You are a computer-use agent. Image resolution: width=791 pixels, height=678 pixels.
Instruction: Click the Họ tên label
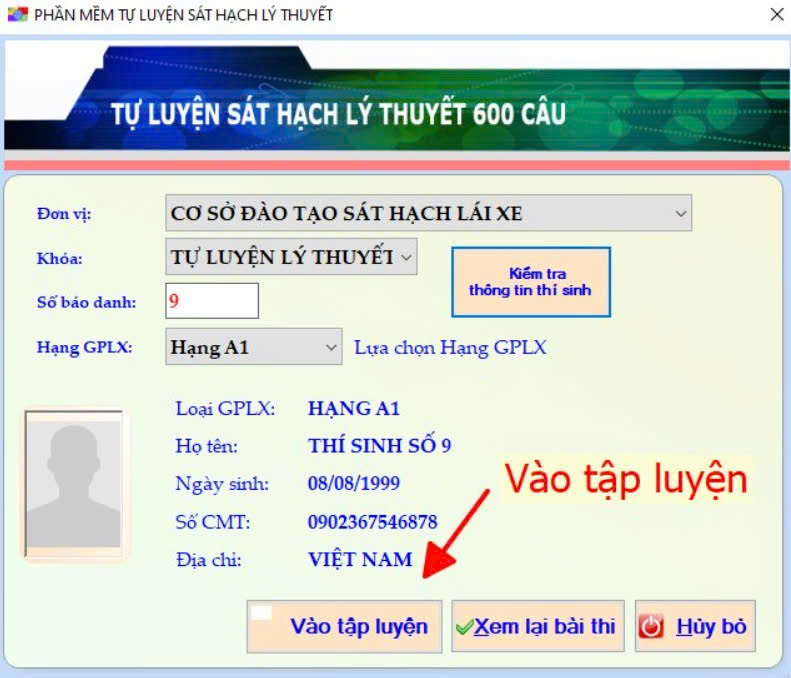coord(206,446)
